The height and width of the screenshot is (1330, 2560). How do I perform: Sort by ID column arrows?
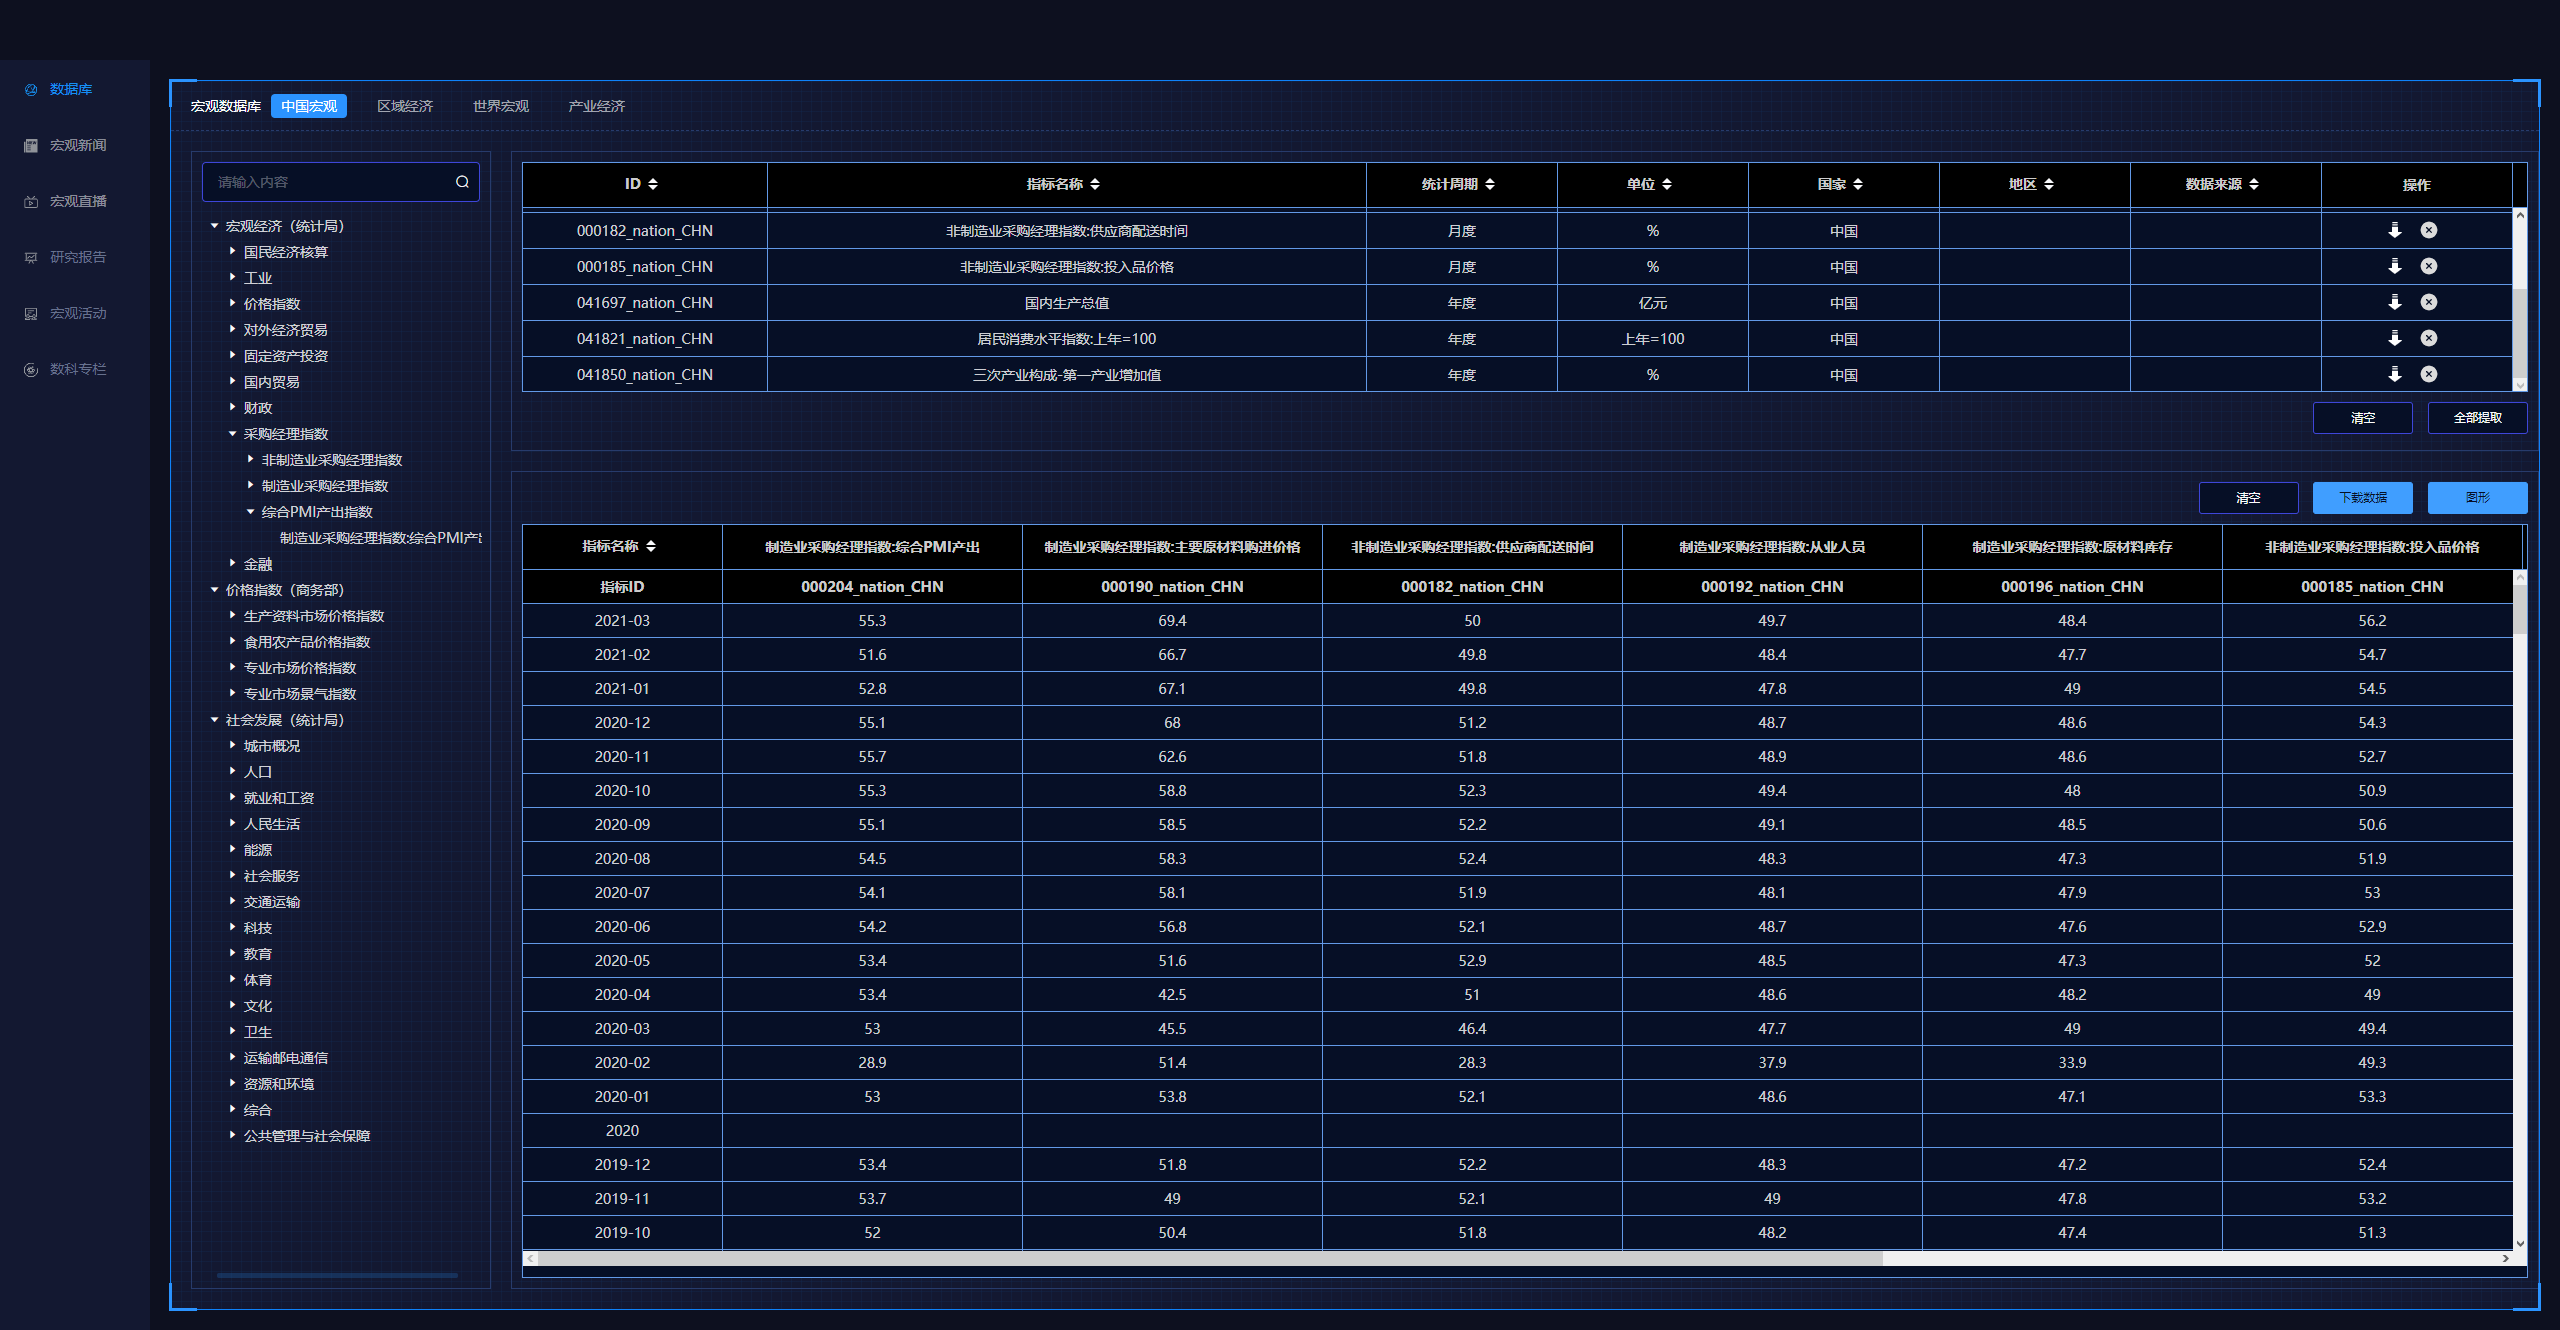coord(653,184)
